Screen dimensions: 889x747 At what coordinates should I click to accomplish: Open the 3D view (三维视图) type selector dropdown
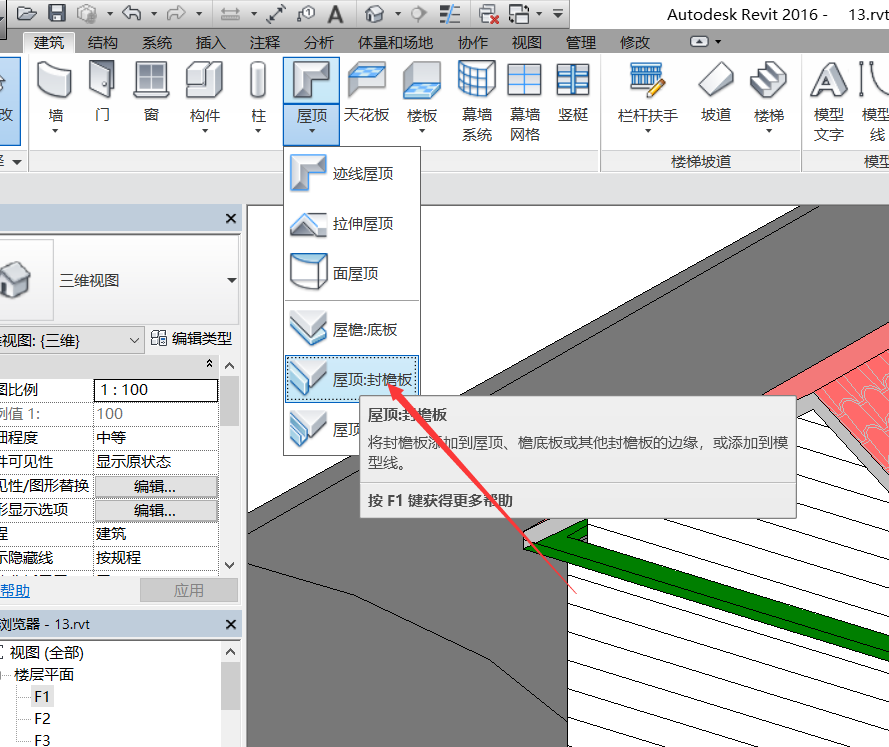232,281
